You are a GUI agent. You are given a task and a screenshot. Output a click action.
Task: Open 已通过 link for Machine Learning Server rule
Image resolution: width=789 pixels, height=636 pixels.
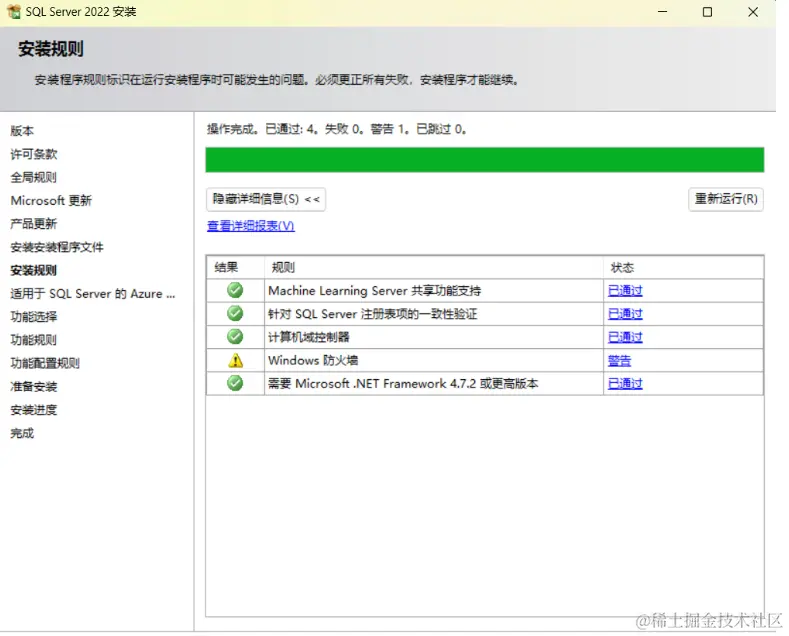tap(625, 291)
